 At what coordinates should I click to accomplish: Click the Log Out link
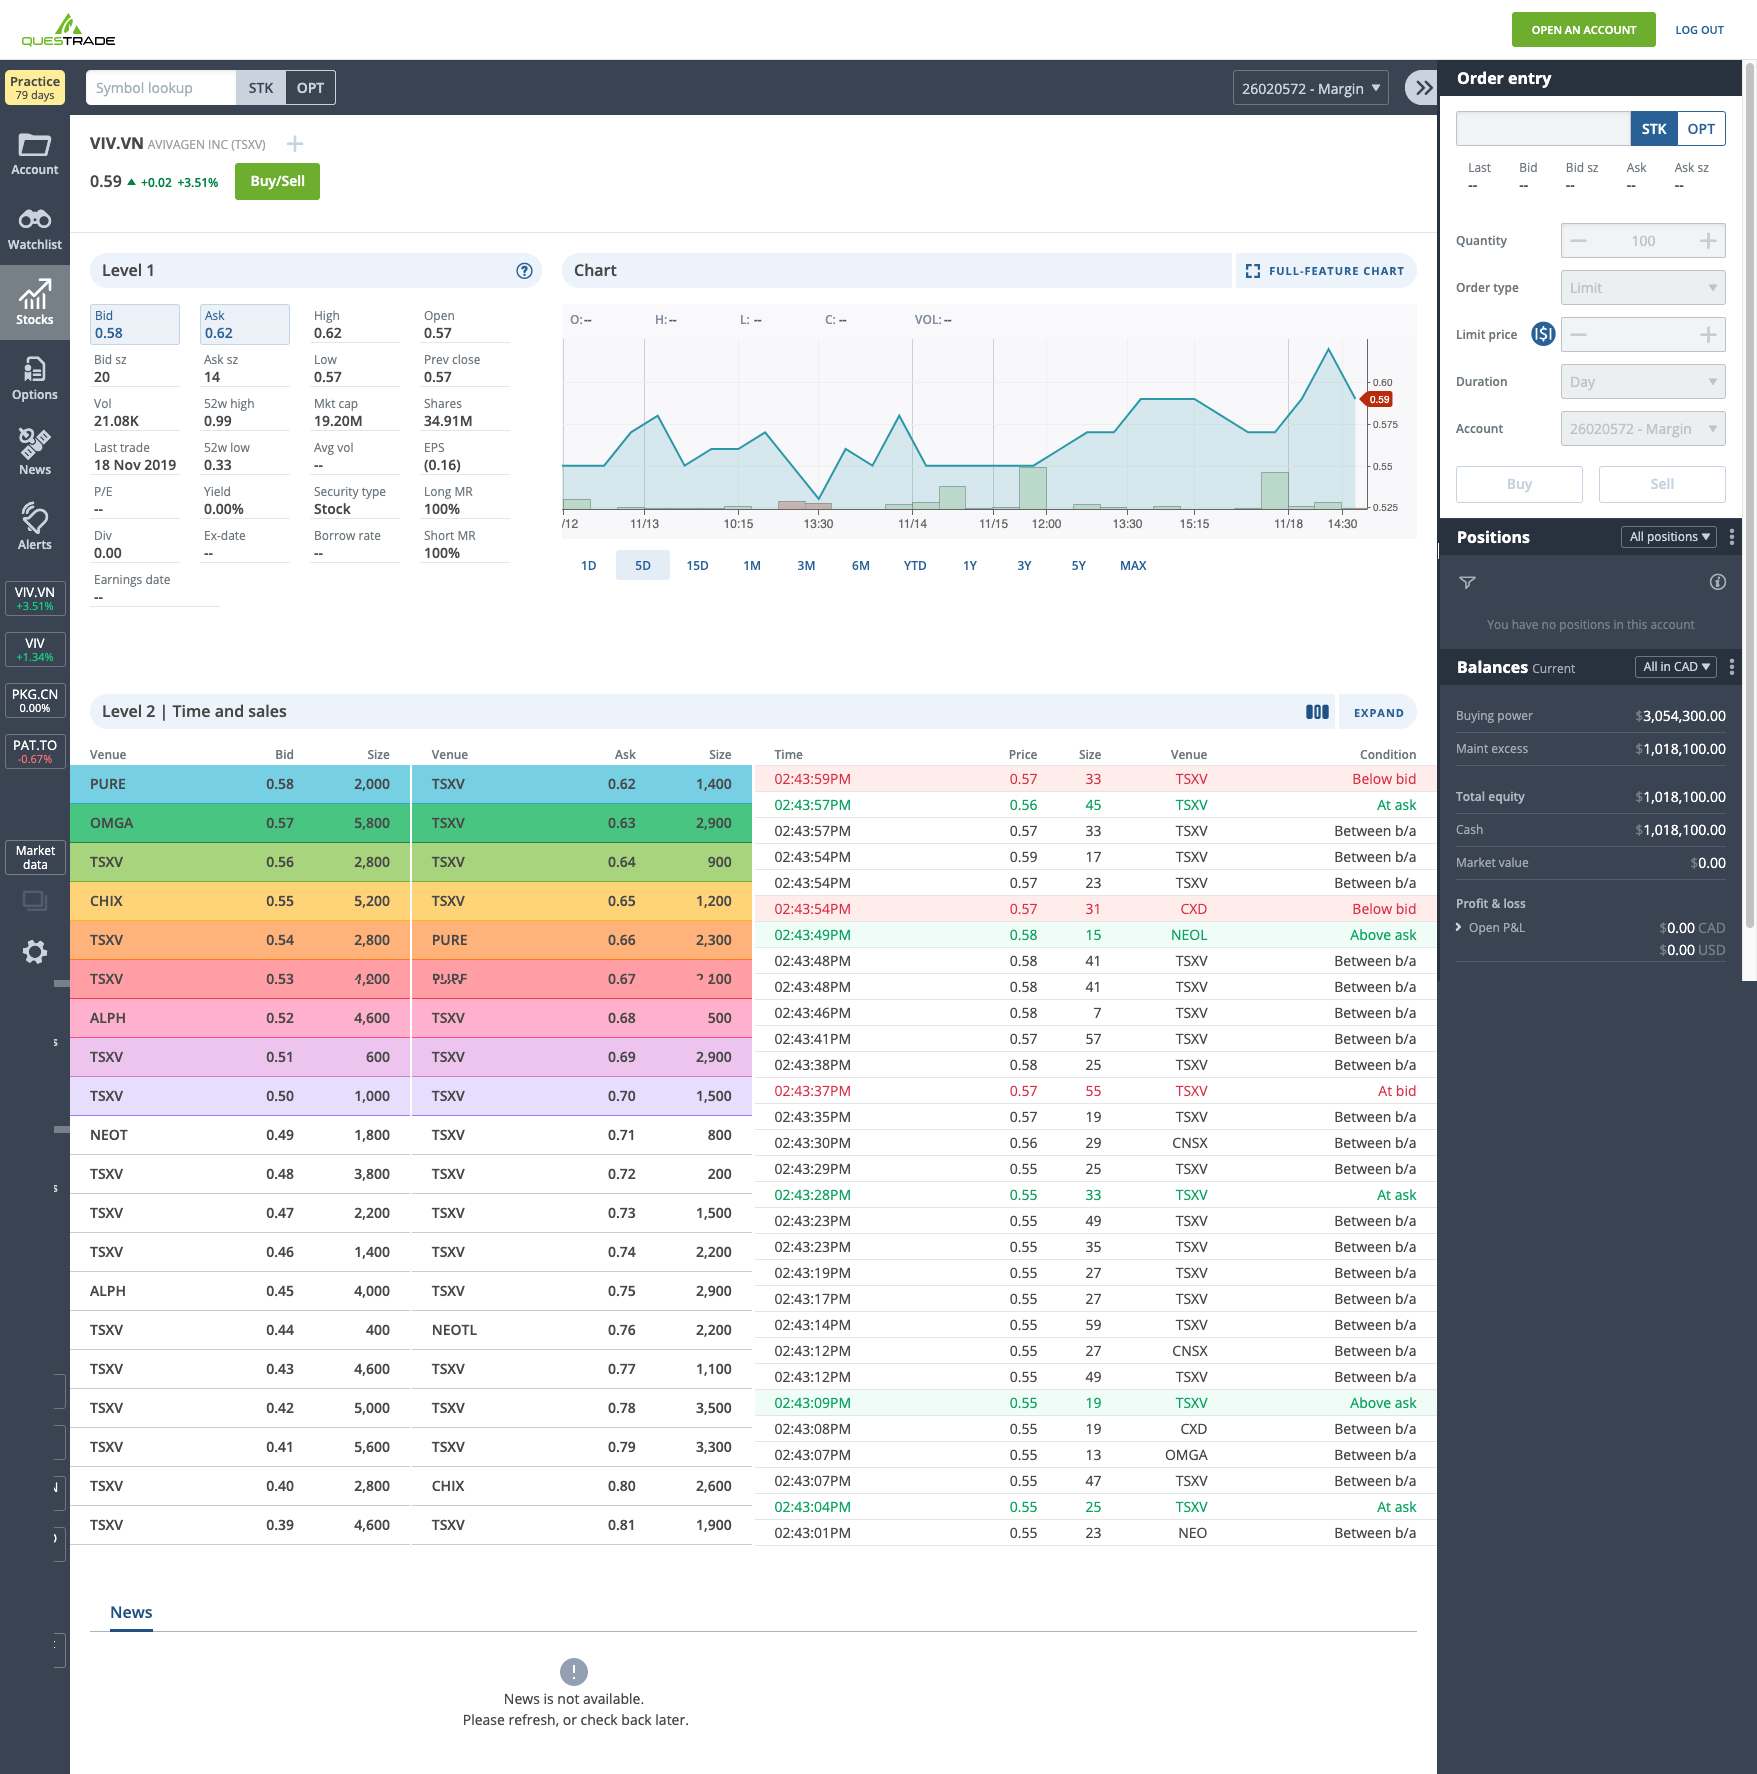tap(1700, 30)
